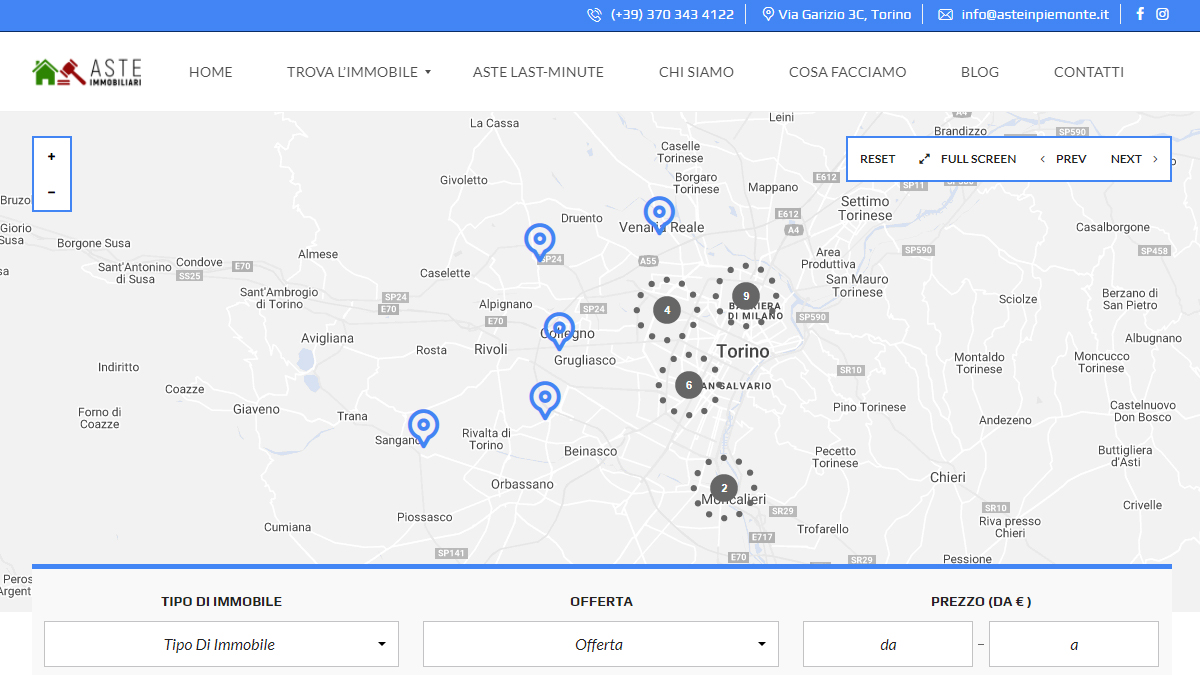The width and height of the screenshot is (1200, 675).
Task: Select the map pin near Sangano
Action: 424,427
